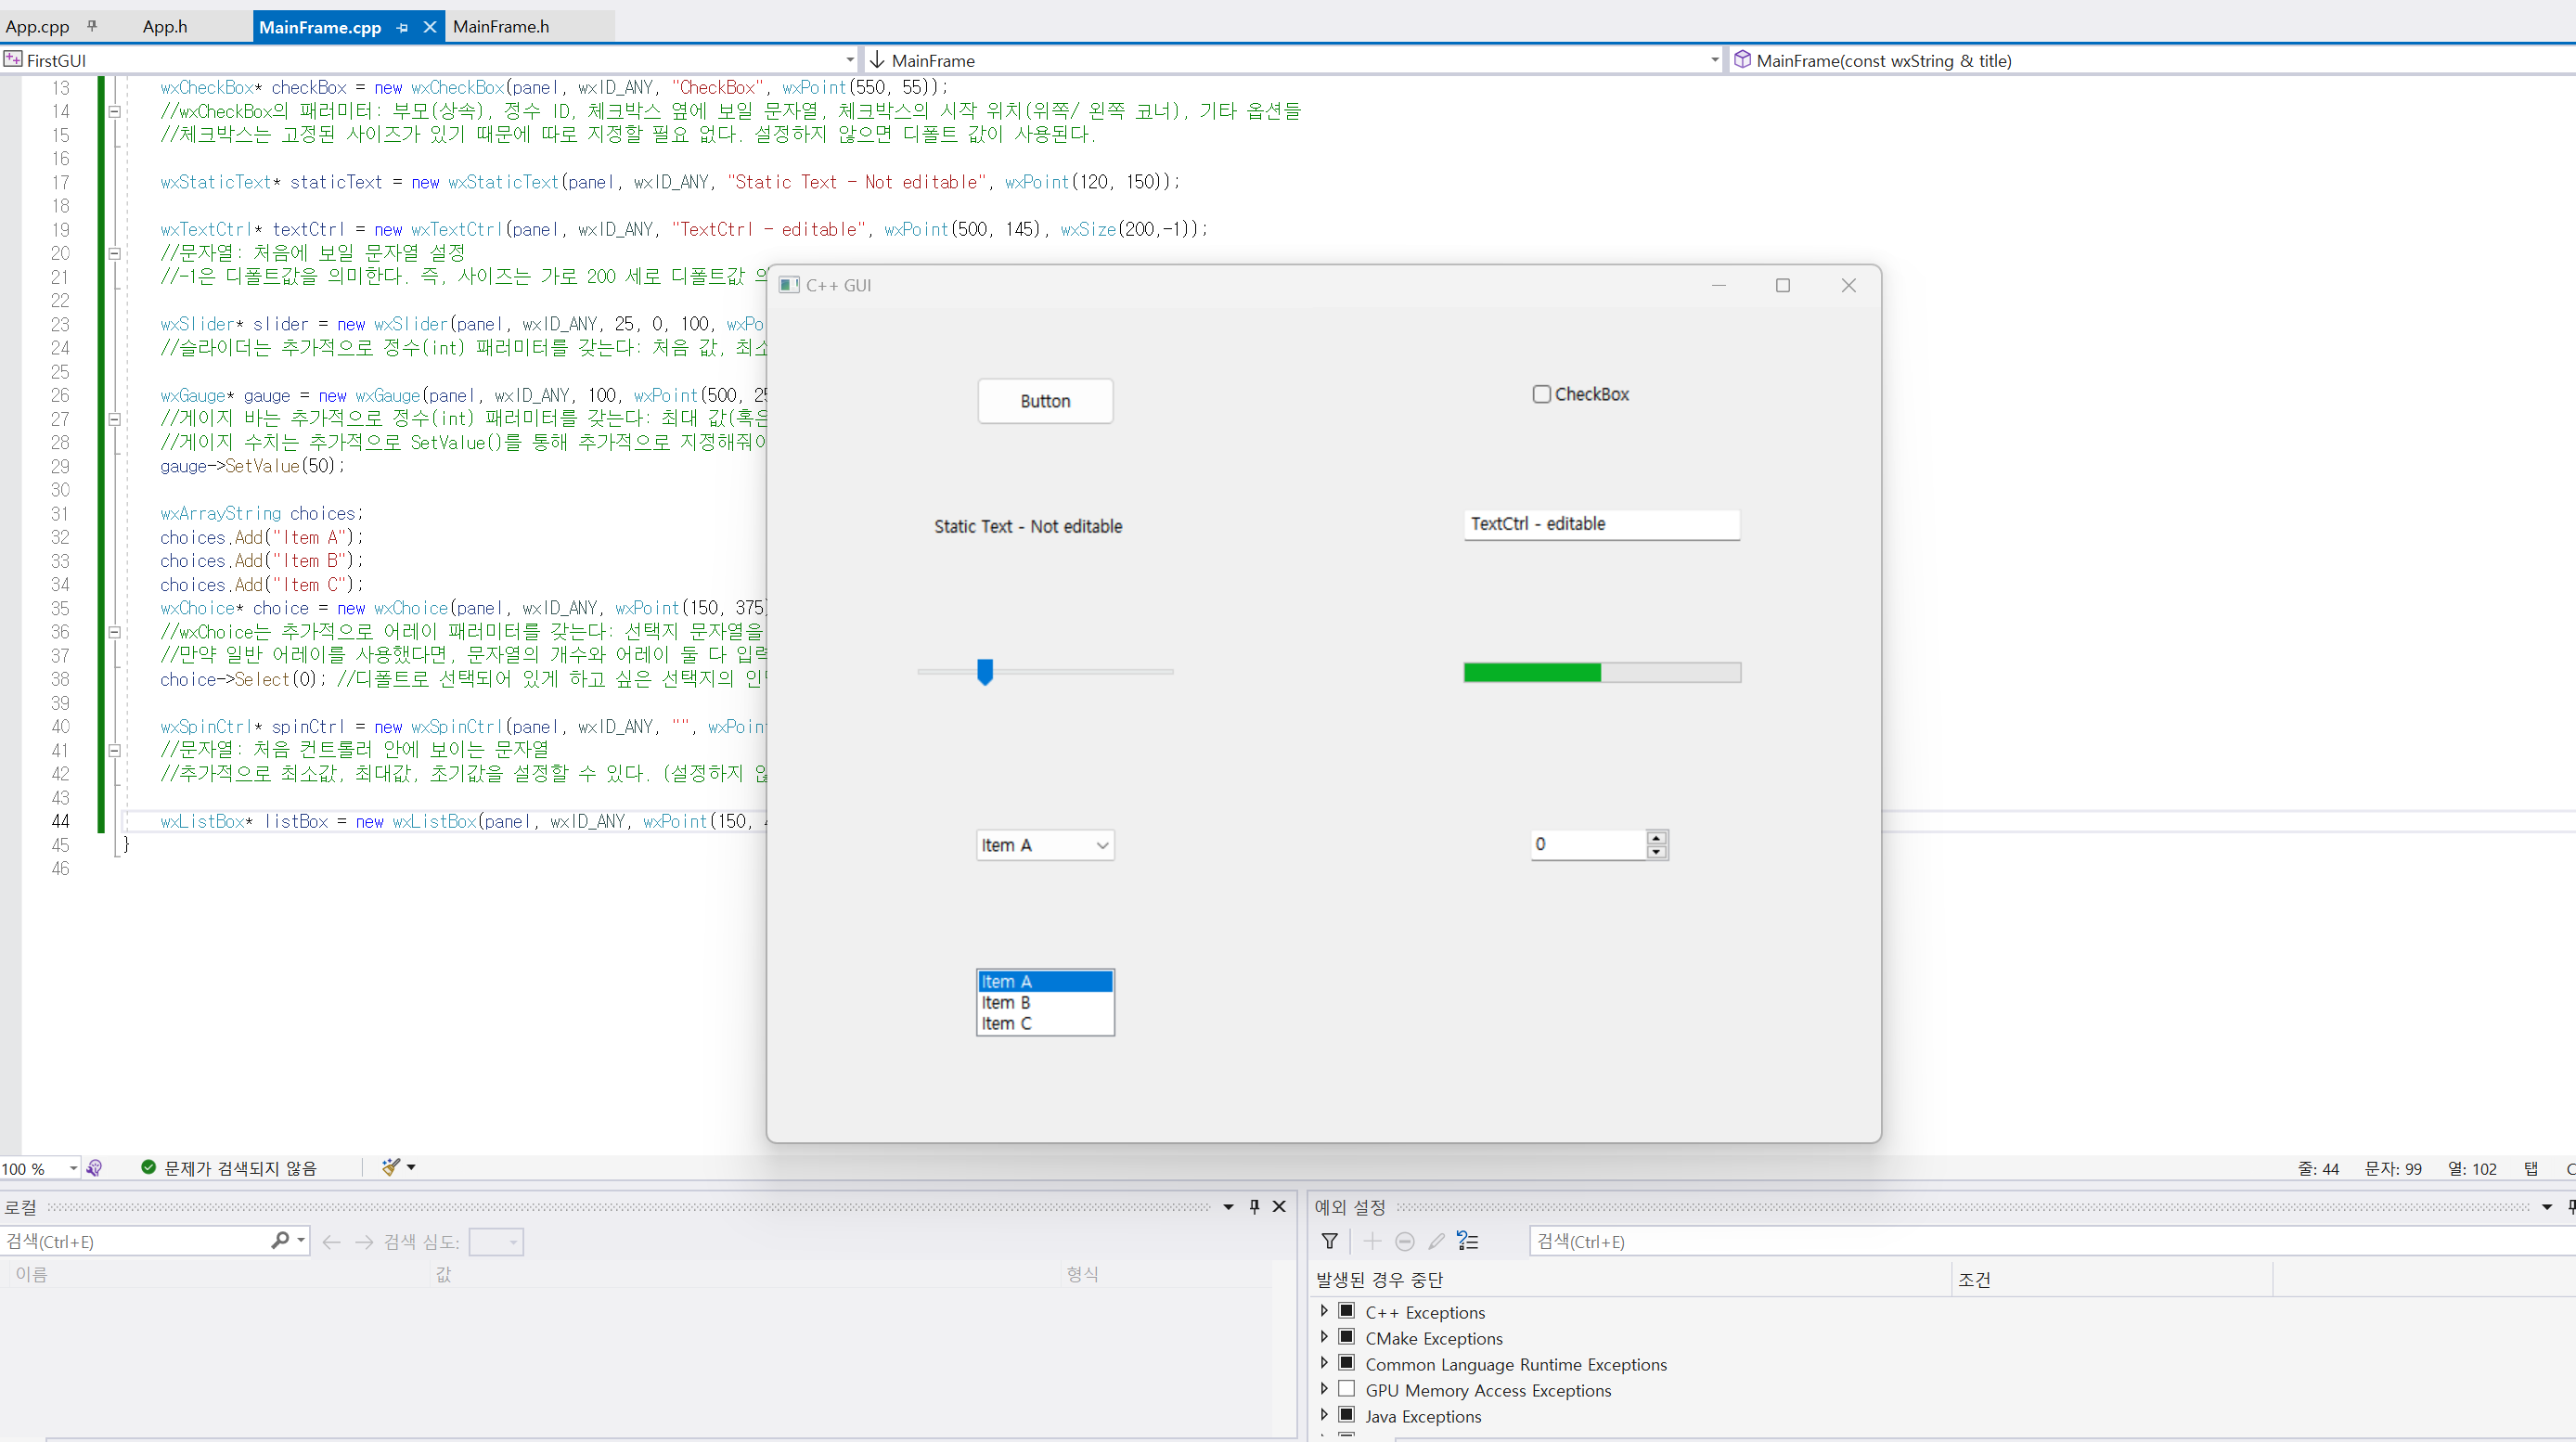Open the 100 % zoom dropdown

[73, 1168]
